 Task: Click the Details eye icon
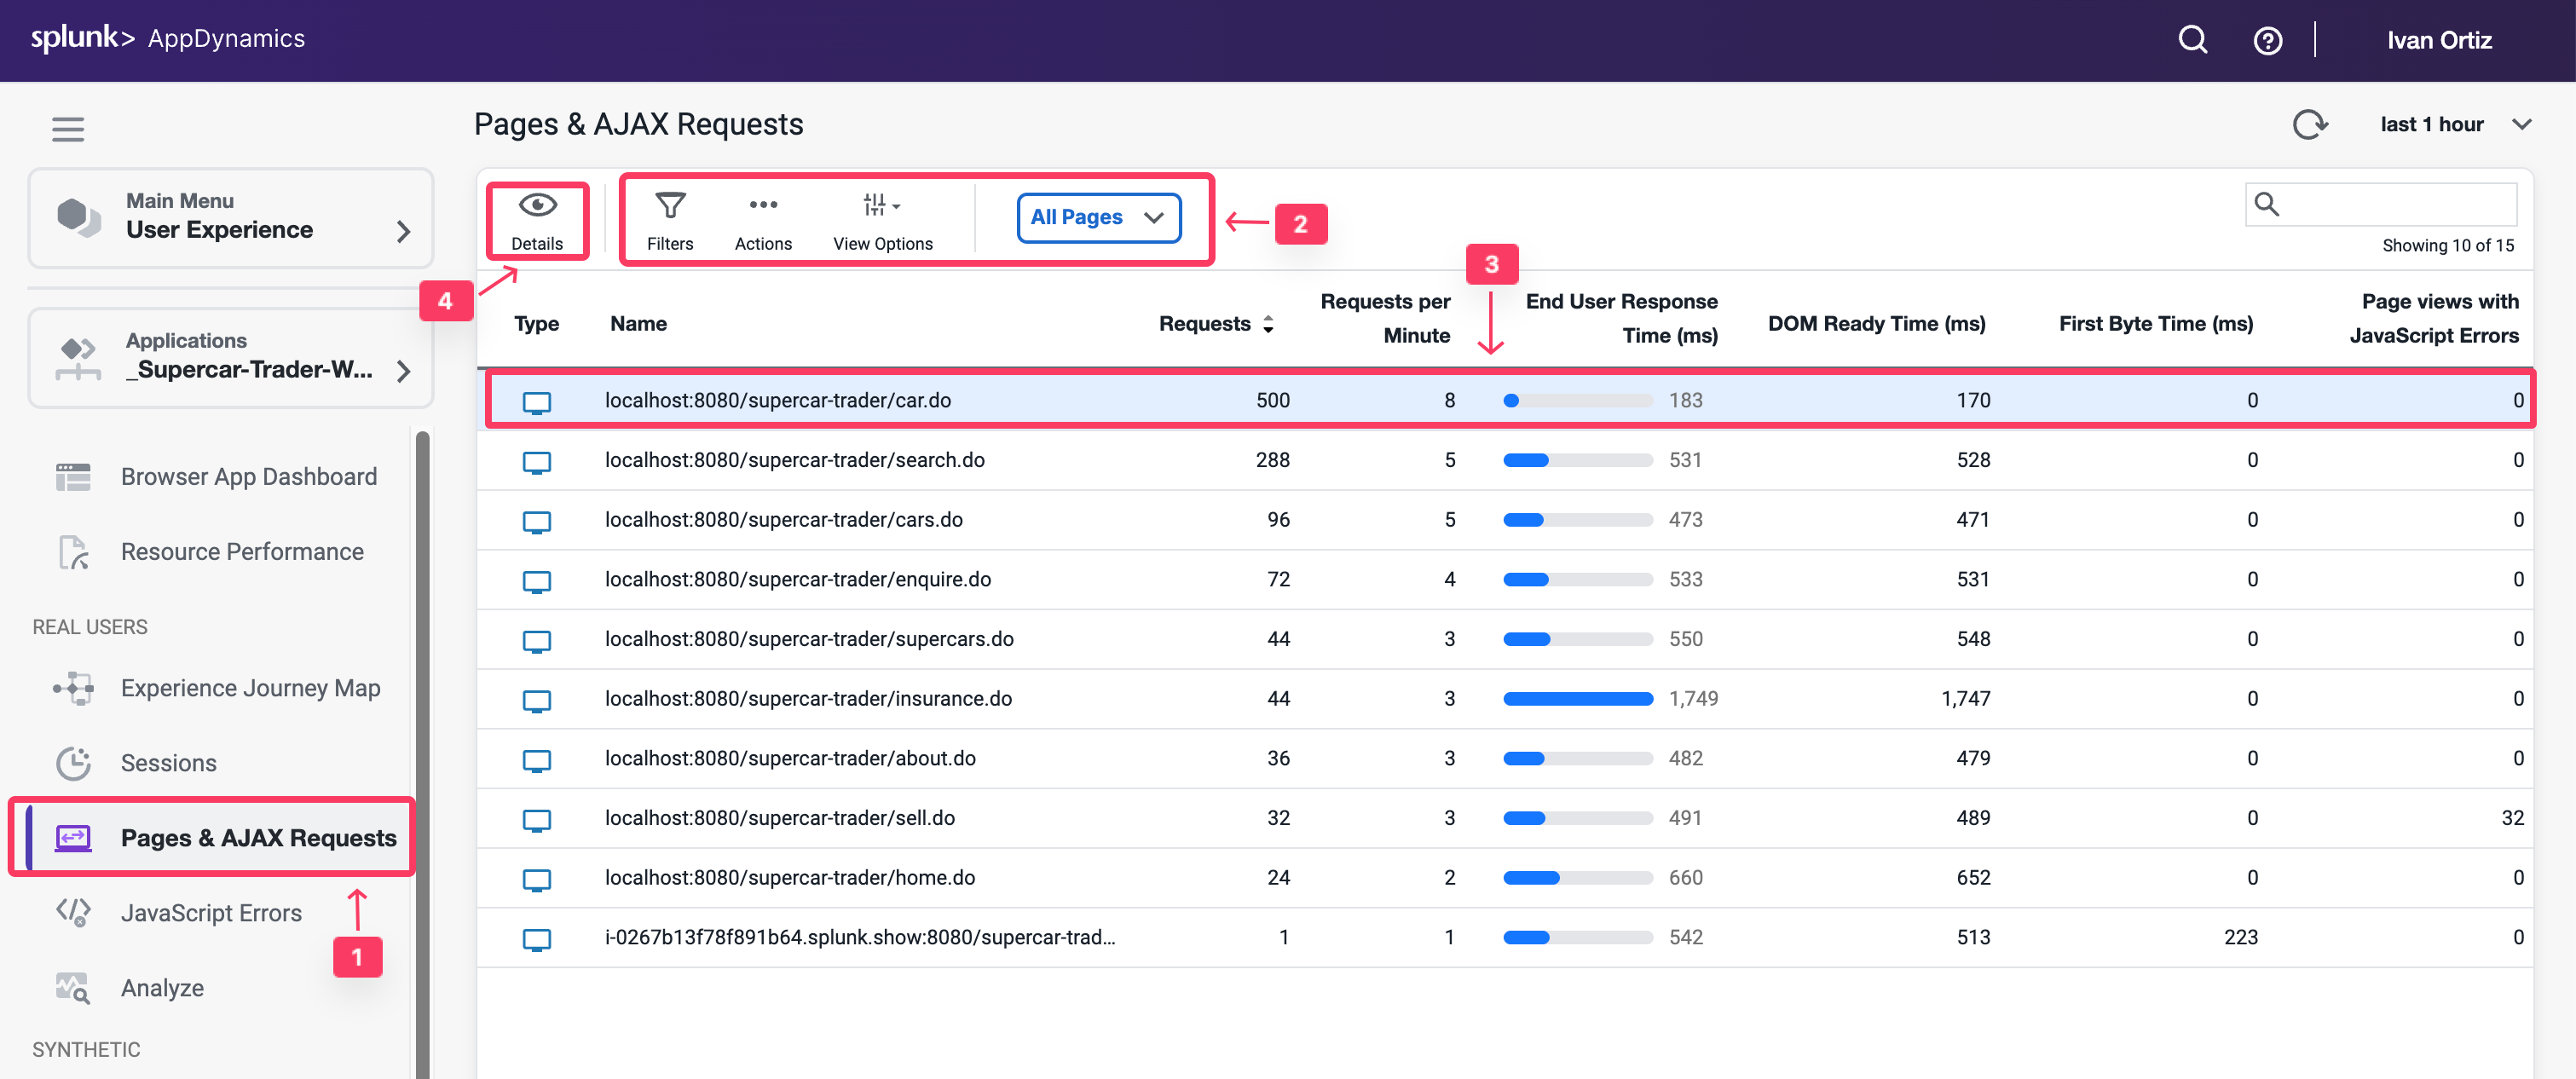click(x=537, y=206)
